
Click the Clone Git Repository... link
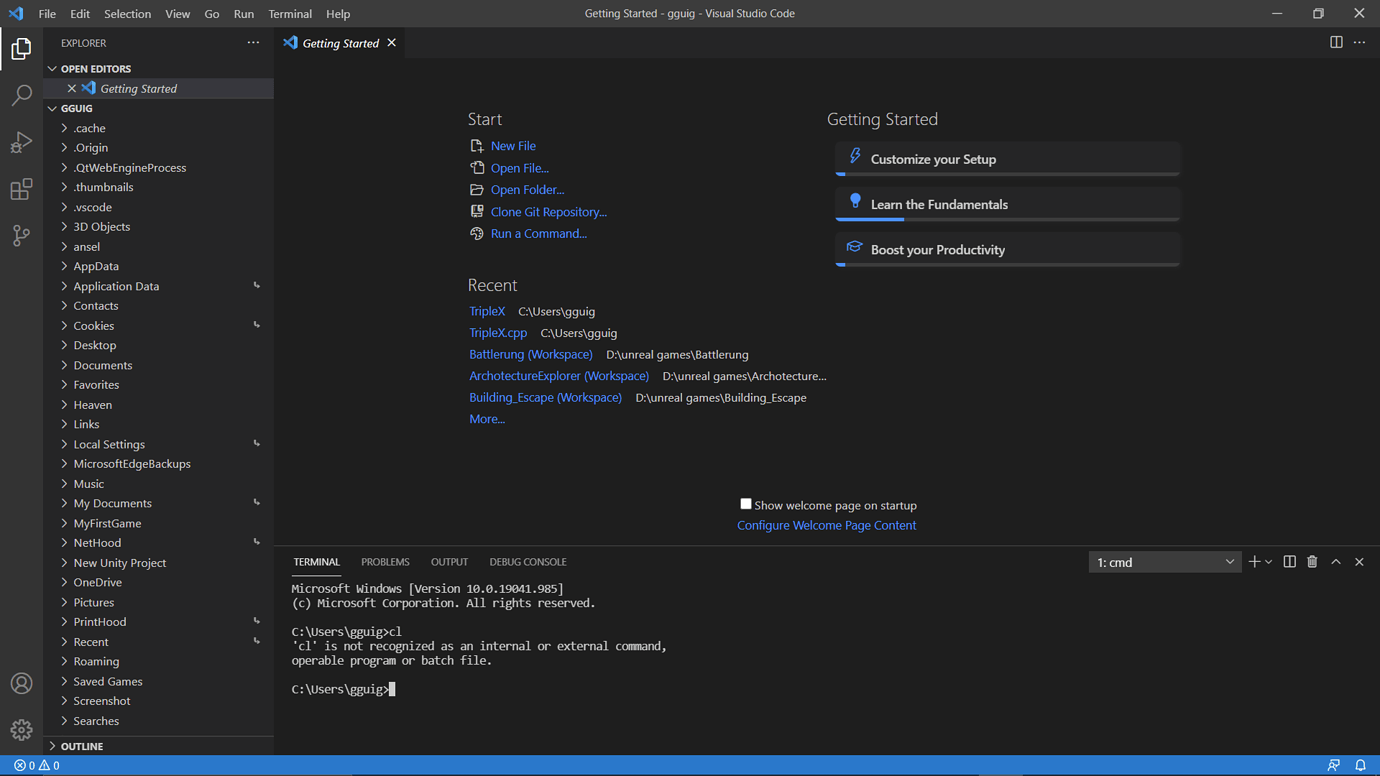(548, 212)
